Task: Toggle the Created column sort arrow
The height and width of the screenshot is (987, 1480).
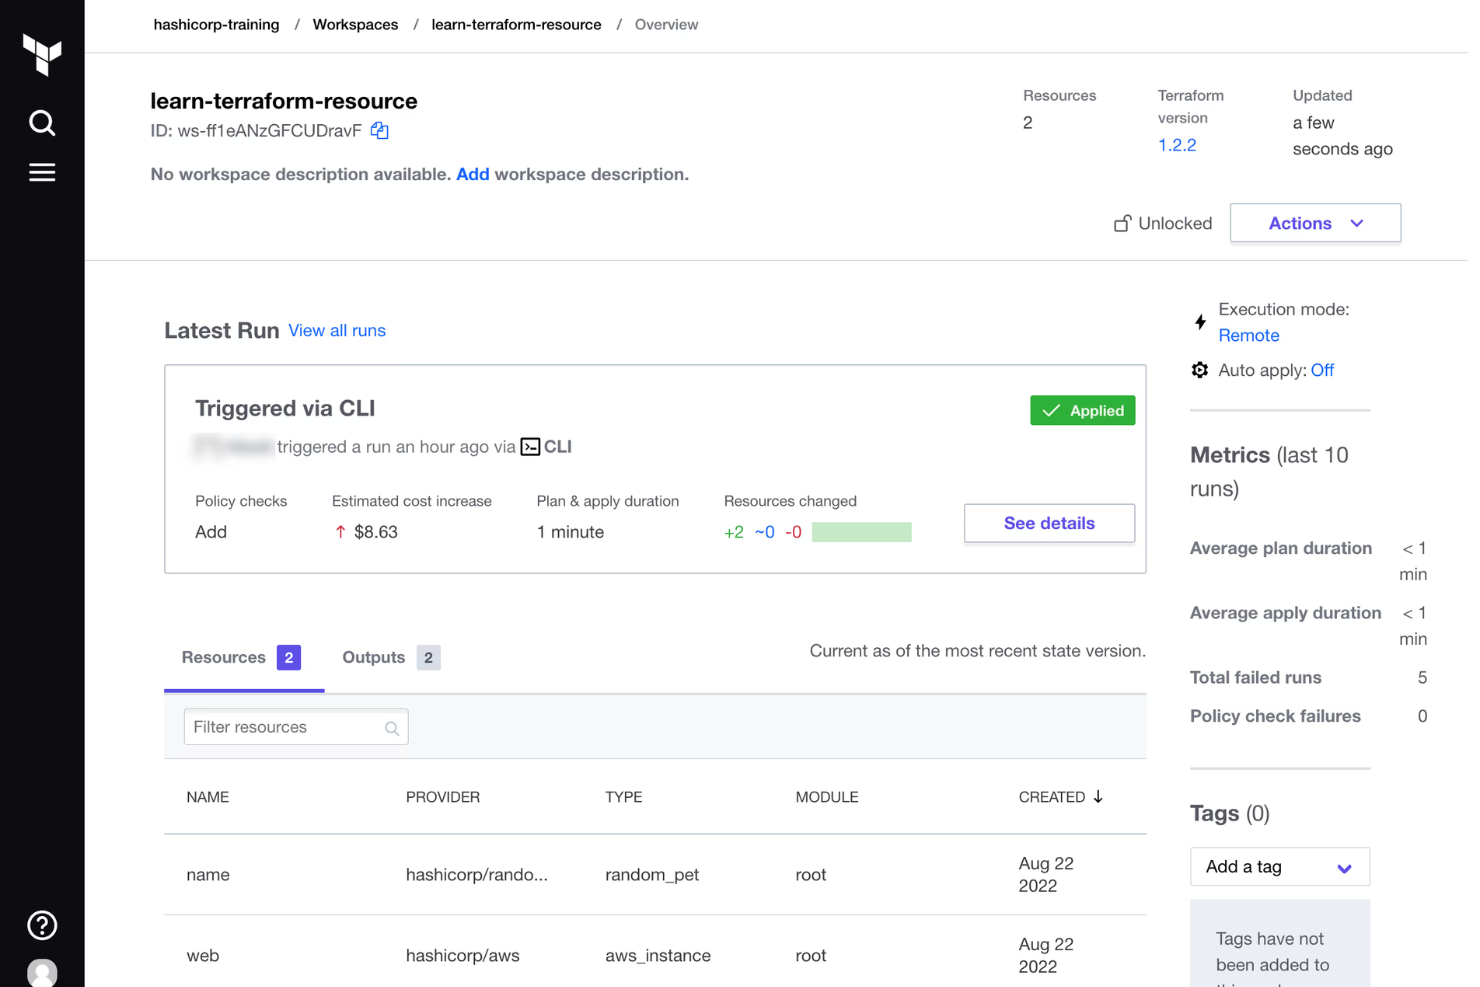Action: tap(1098, 797)
